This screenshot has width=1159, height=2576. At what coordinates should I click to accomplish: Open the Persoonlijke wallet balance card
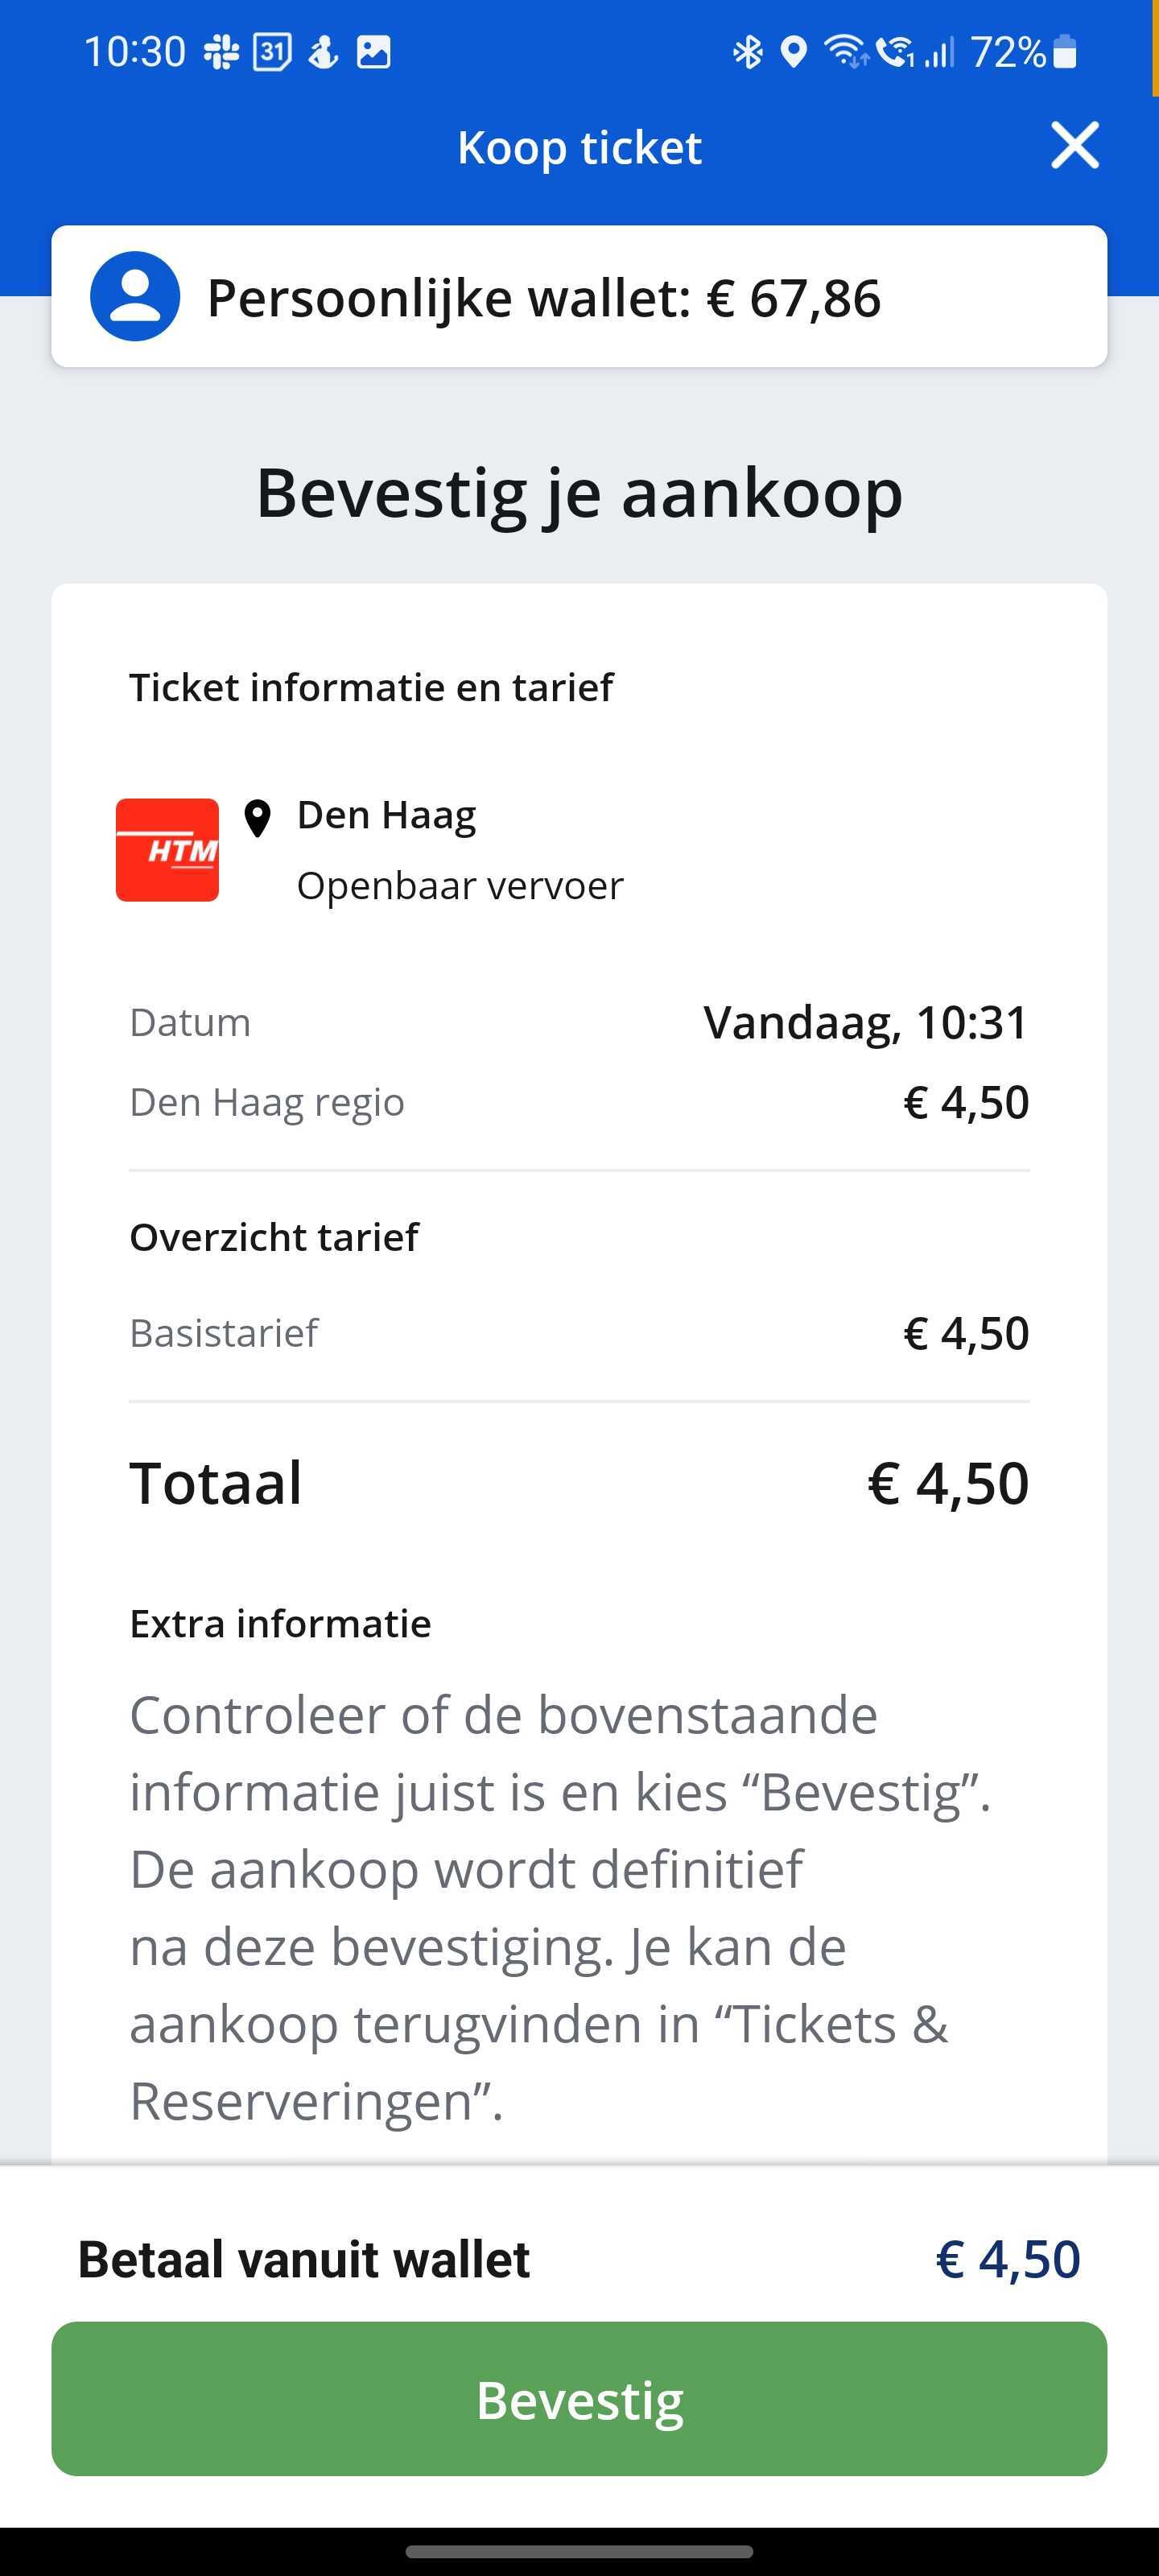(x=579, y=296)
